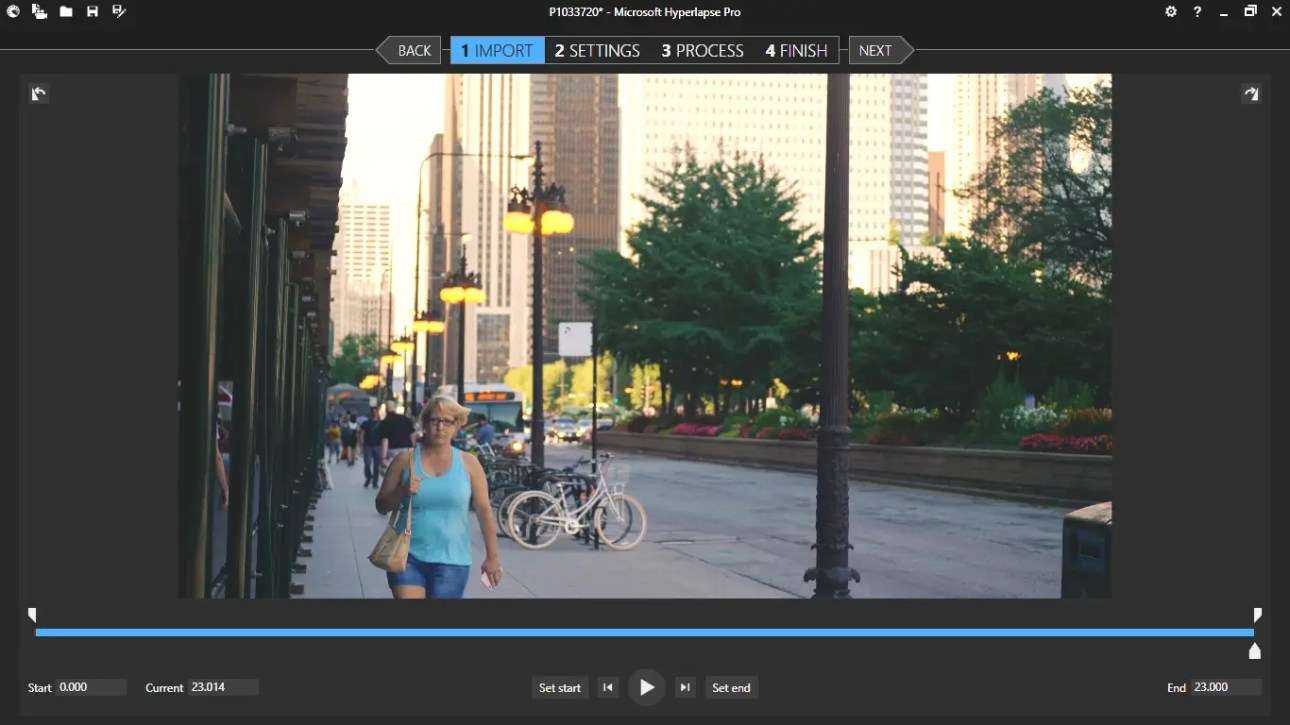This screenshot has width=1290, height=725.
Task: Open help with the question mark icon
Action: [1197, 12]
